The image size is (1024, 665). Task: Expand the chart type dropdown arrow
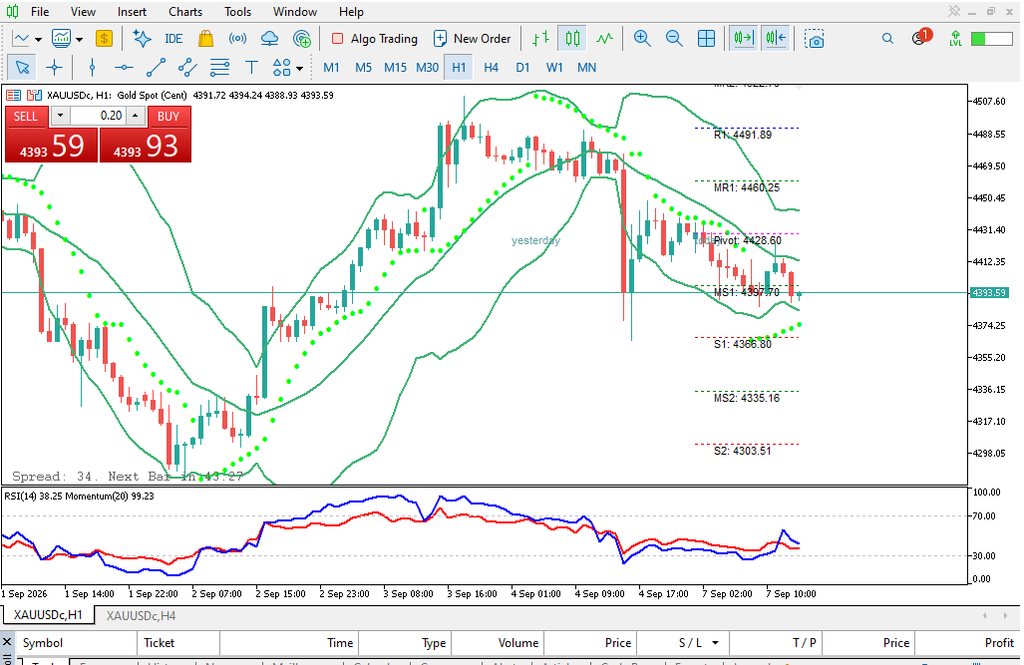click(39, 39)
